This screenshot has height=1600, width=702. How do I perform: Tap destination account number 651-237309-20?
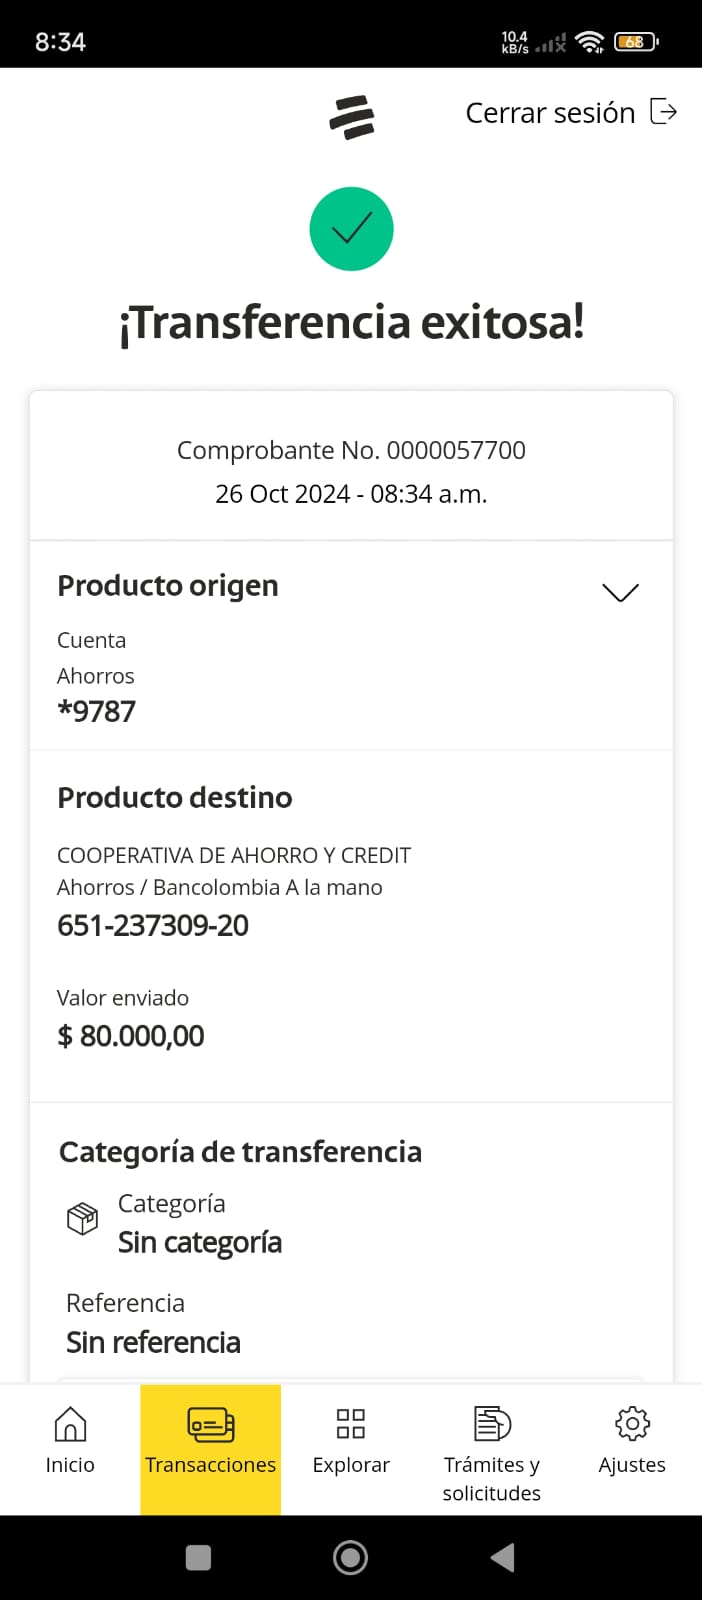[x=153, y=926]
